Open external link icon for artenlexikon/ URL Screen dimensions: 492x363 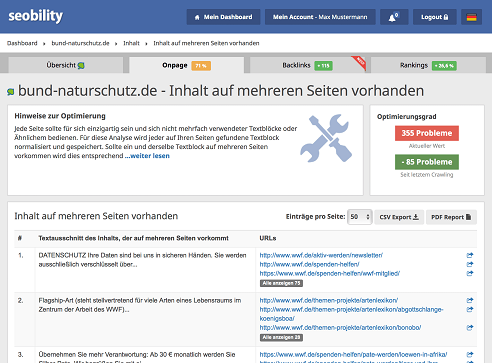point(470,300)
